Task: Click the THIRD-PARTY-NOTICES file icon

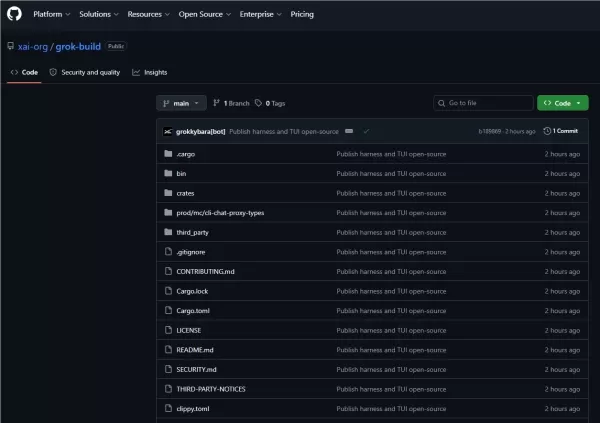Action: point(168,389)
